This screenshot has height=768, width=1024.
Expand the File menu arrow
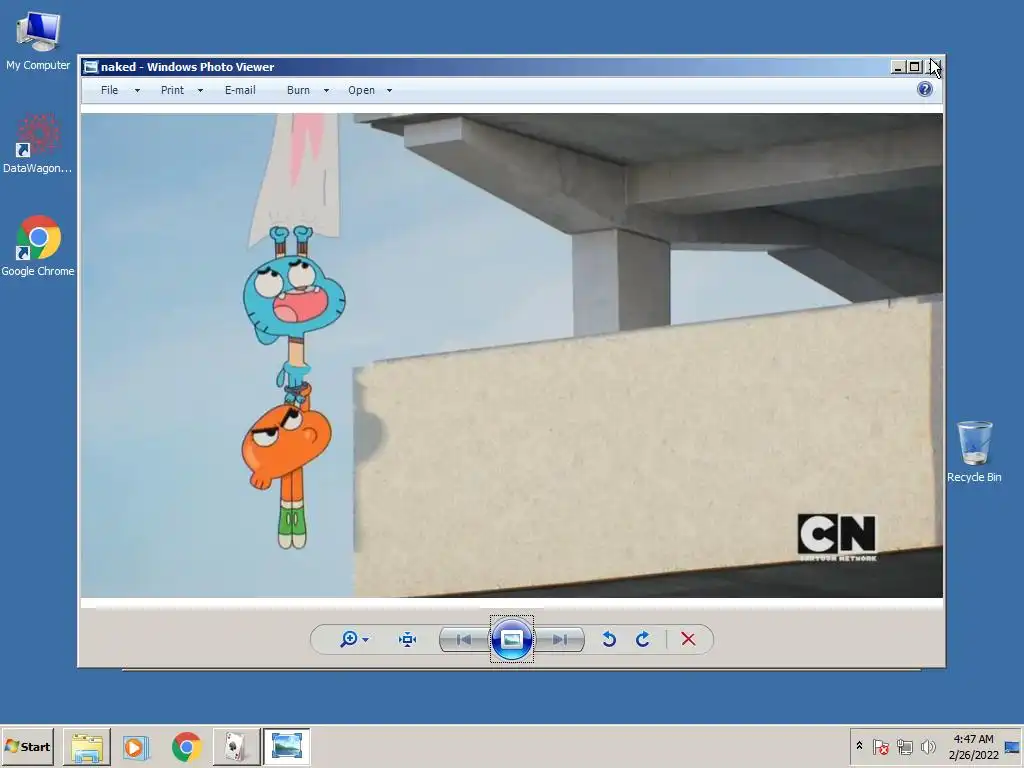pos(137,91)
